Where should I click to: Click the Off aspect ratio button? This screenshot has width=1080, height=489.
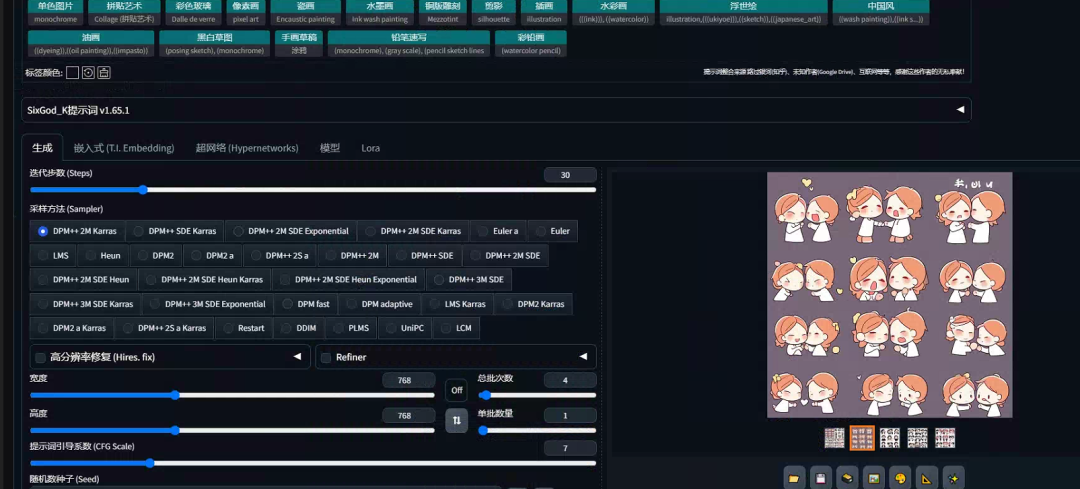456,390
